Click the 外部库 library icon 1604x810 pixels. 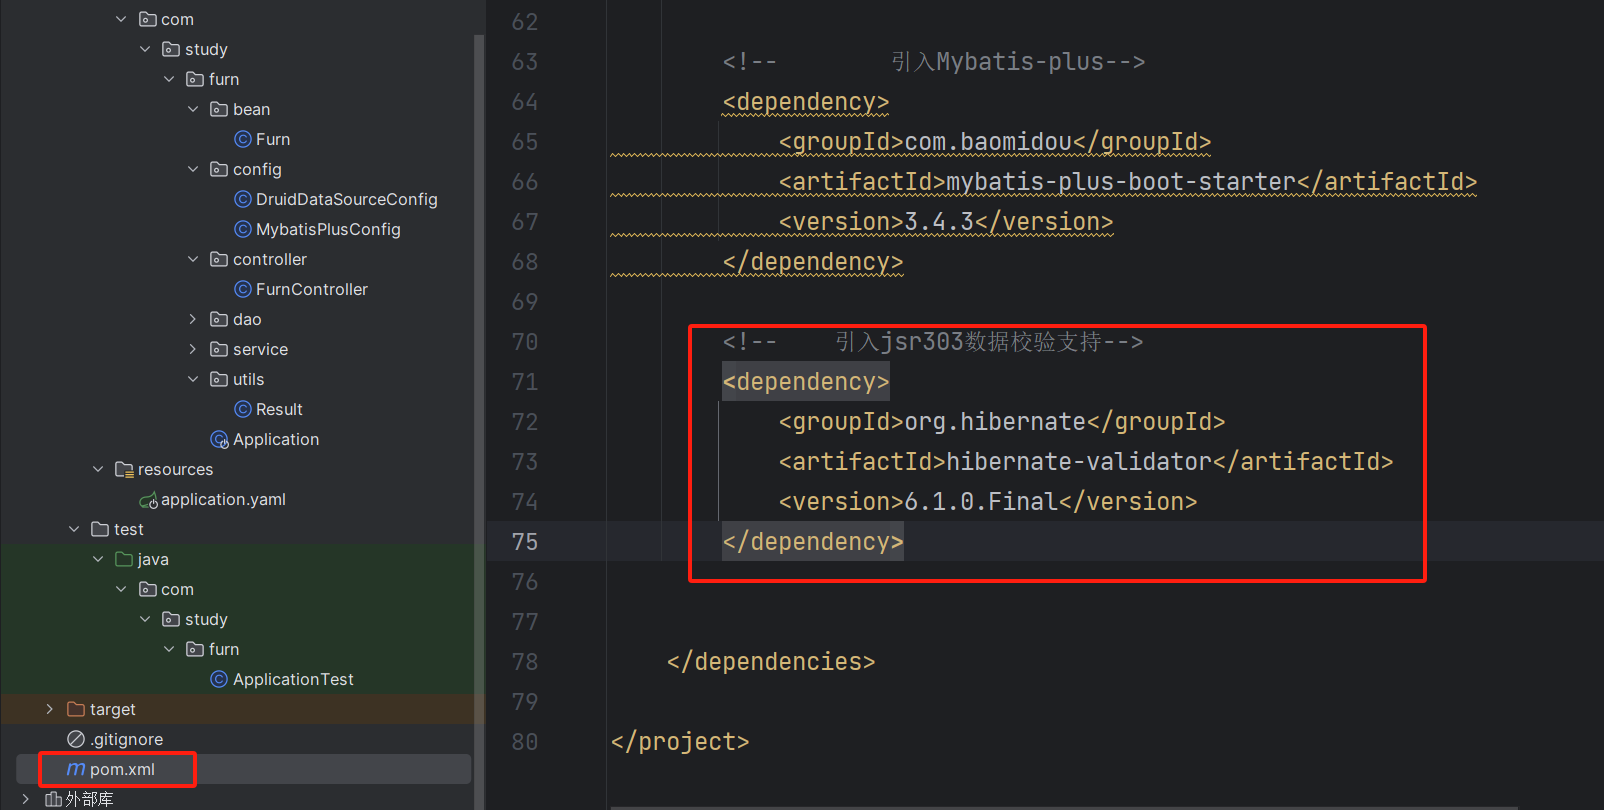[x=54, y=798]
